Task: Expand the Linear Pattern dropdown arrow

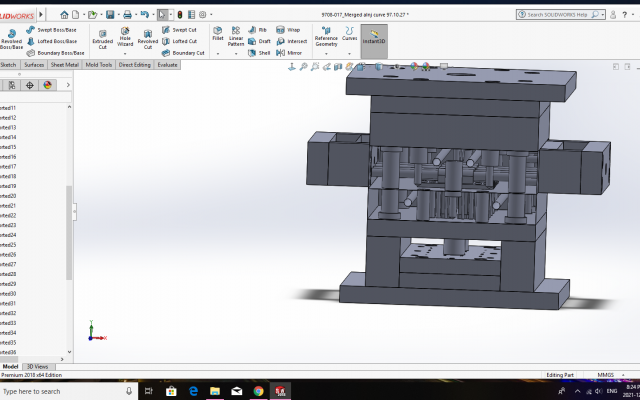Action: pyautogui.click(x=236, y=54)
